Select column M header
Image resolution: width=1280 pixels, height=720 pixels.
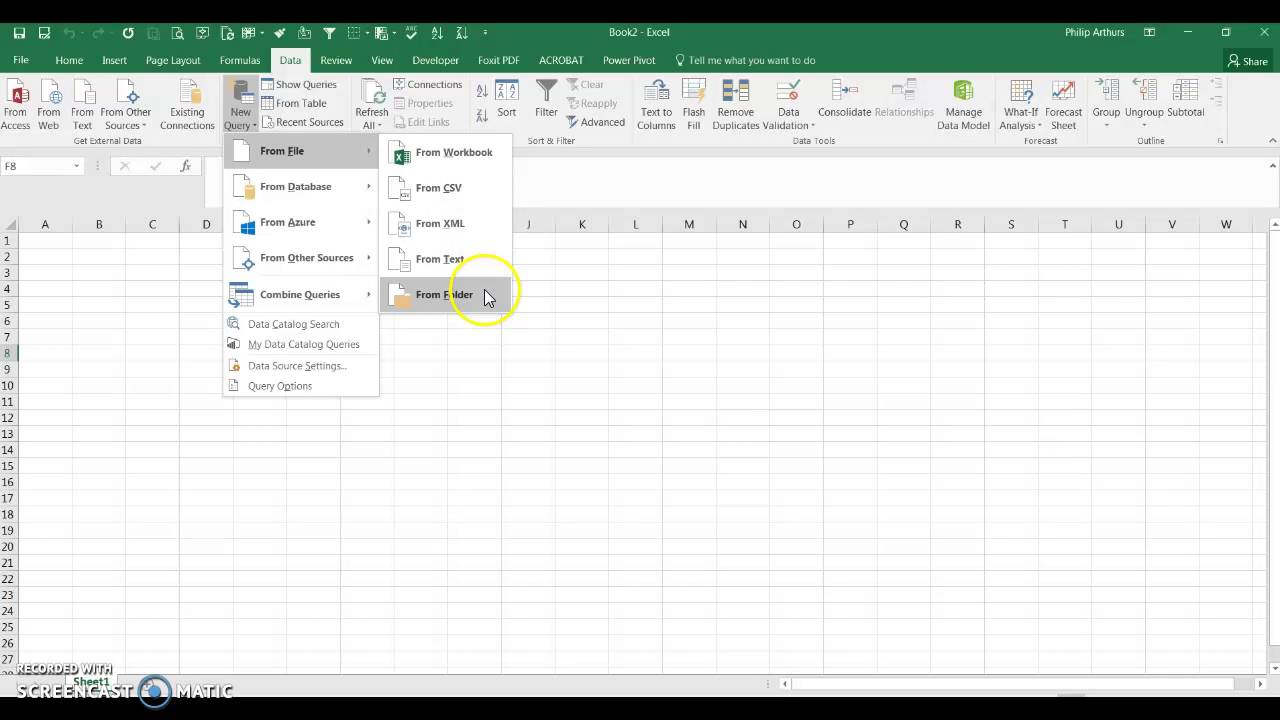click(x=689, y=224)
